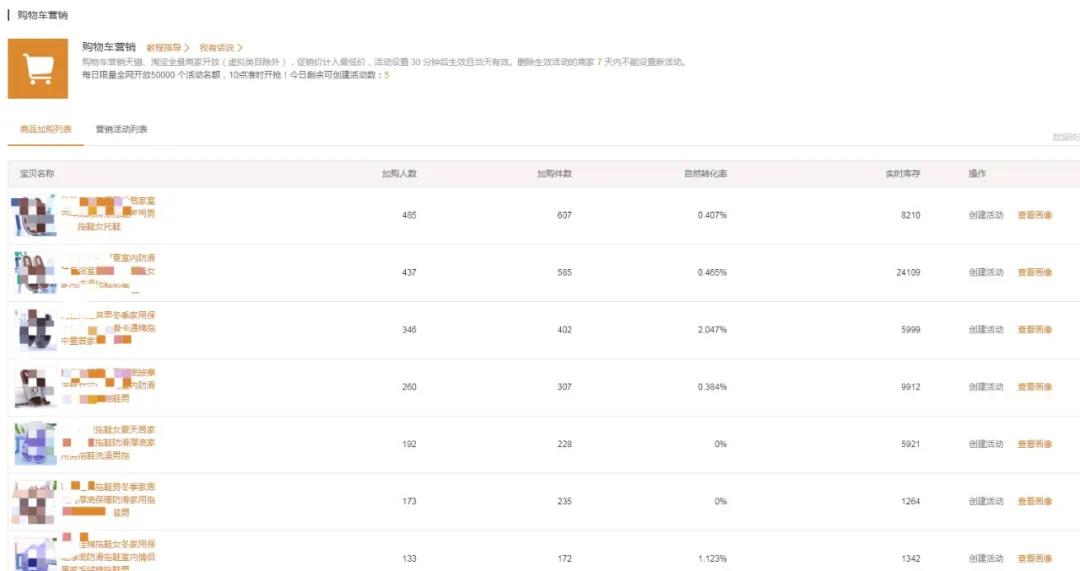1080x571 pixels.
Task: Open product title of the row with 307 加购件数
Action: [108, 385]
